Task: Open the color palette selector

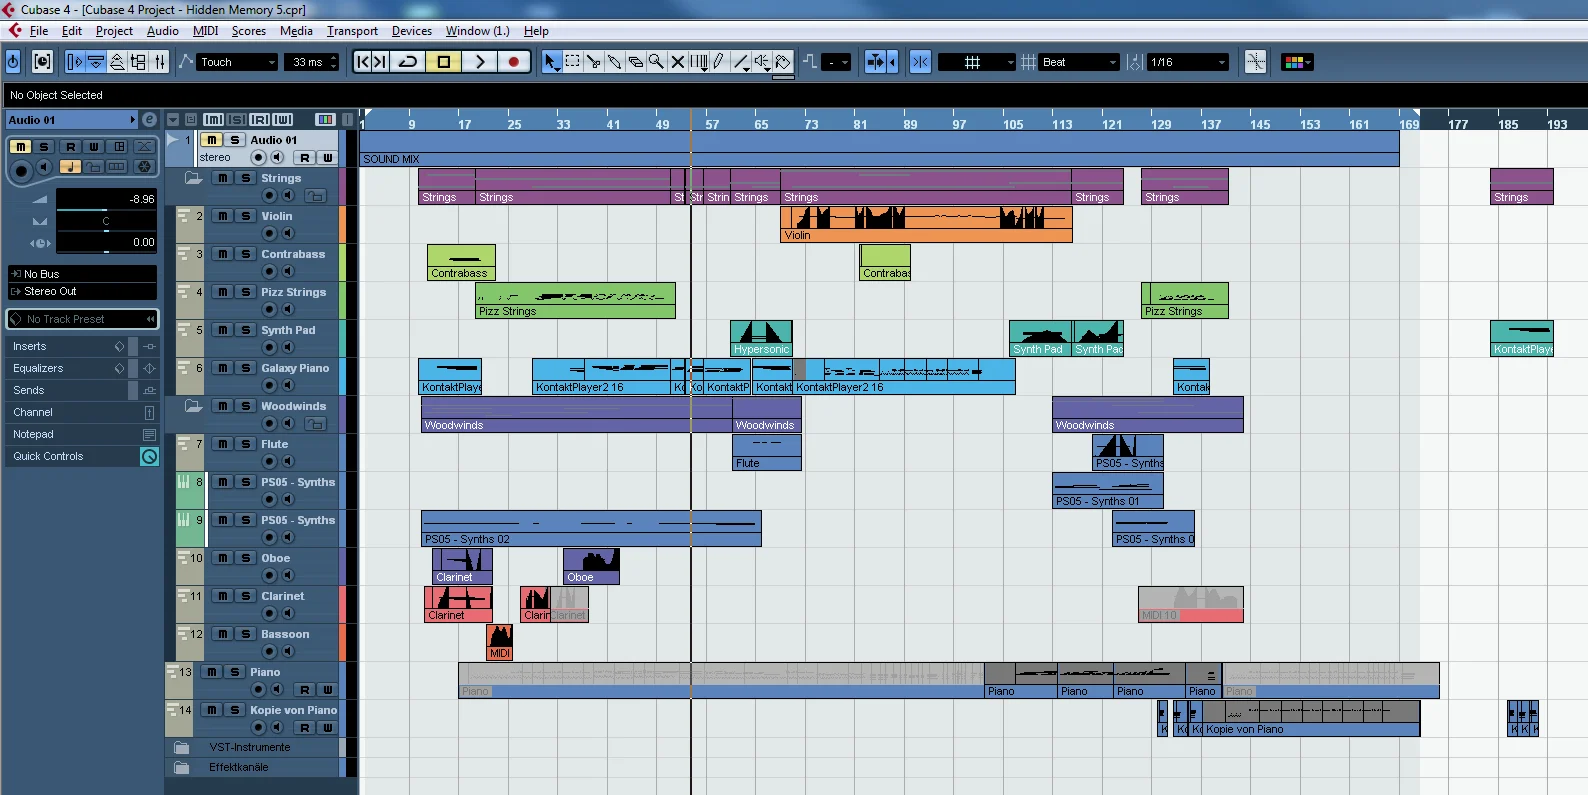Action: (1297, 62)
